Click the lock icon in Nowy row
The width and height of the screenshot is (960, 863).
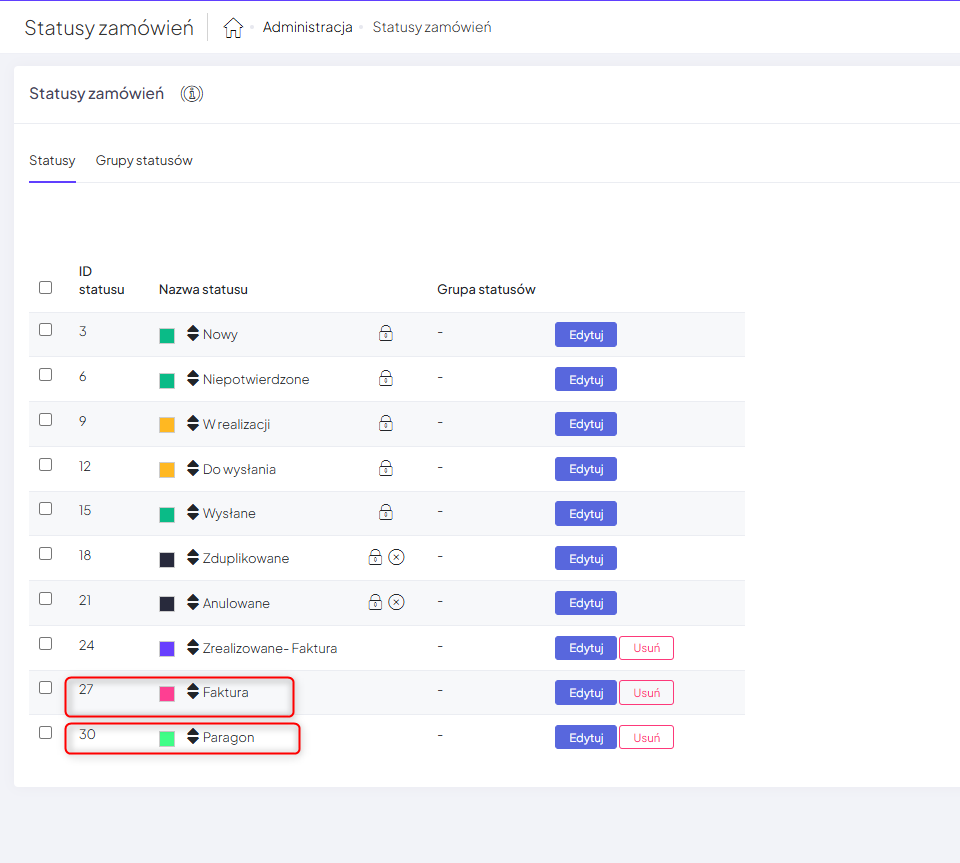(386, 334)
